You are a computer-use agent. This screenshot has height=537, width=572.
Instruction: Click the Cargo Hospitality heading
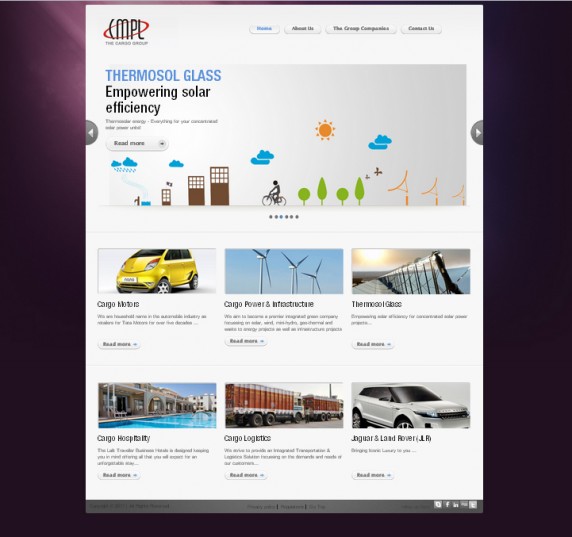tap(124, 438)
